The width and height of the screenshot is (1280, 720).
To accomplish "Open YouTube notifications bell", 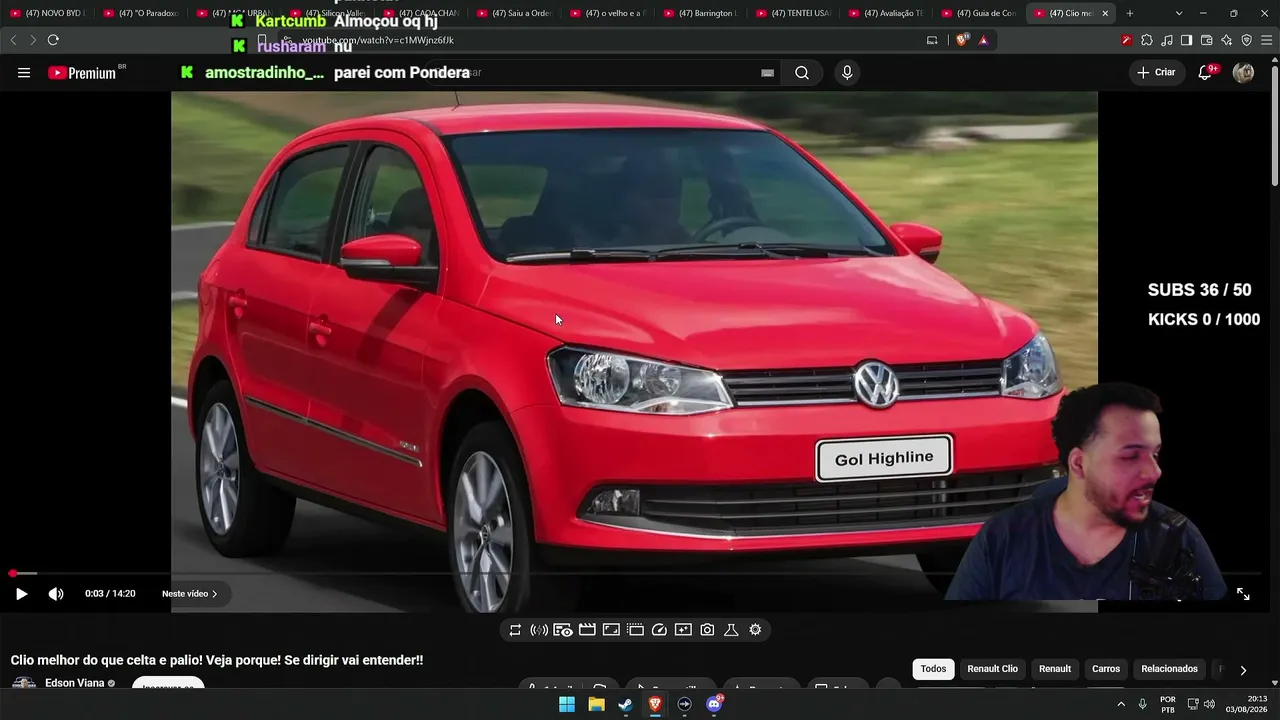I will (x=1206, y=72).
